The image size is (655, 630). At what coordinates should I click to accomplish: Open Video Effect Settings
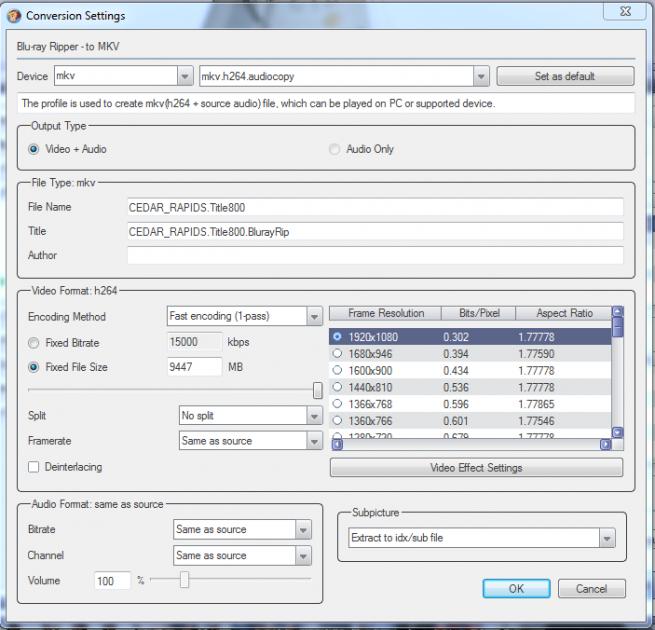pyautogui.click(x=476, y=468)
